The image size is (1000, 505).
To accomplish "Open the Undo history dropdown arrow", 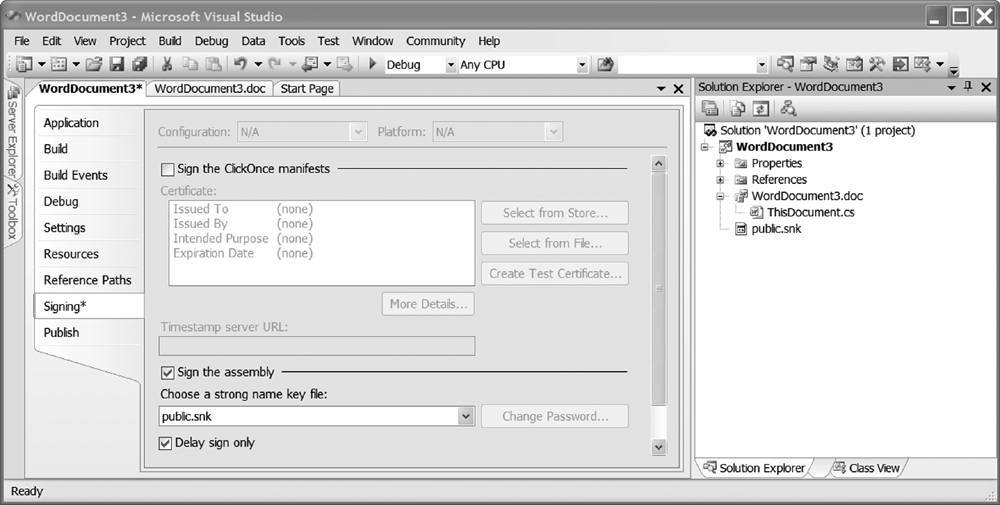I will (258, 64).
